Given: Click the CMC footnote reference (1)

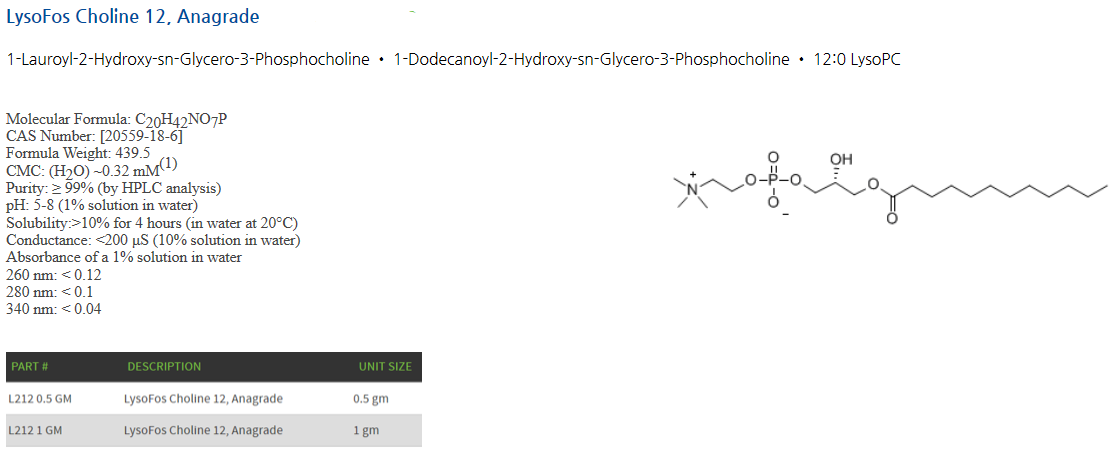Looking at the screenshot, I should [169, 164].
